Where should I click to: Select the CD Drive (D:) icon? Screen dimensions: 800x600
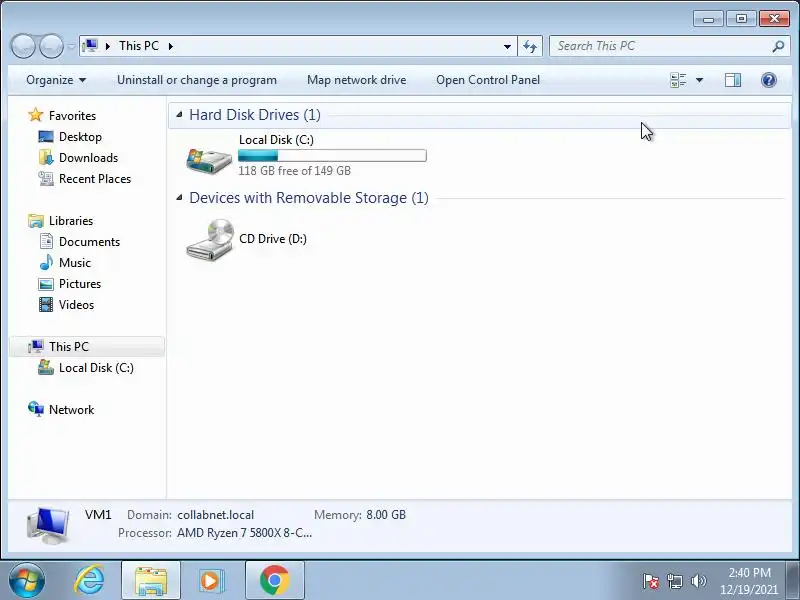[210, 239]
